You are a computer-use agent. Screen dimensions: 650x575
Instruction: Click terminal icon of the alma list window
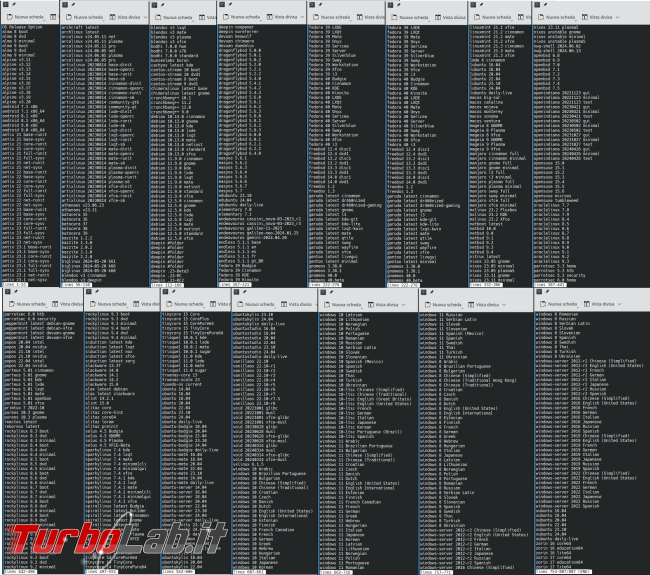[6, 5]
